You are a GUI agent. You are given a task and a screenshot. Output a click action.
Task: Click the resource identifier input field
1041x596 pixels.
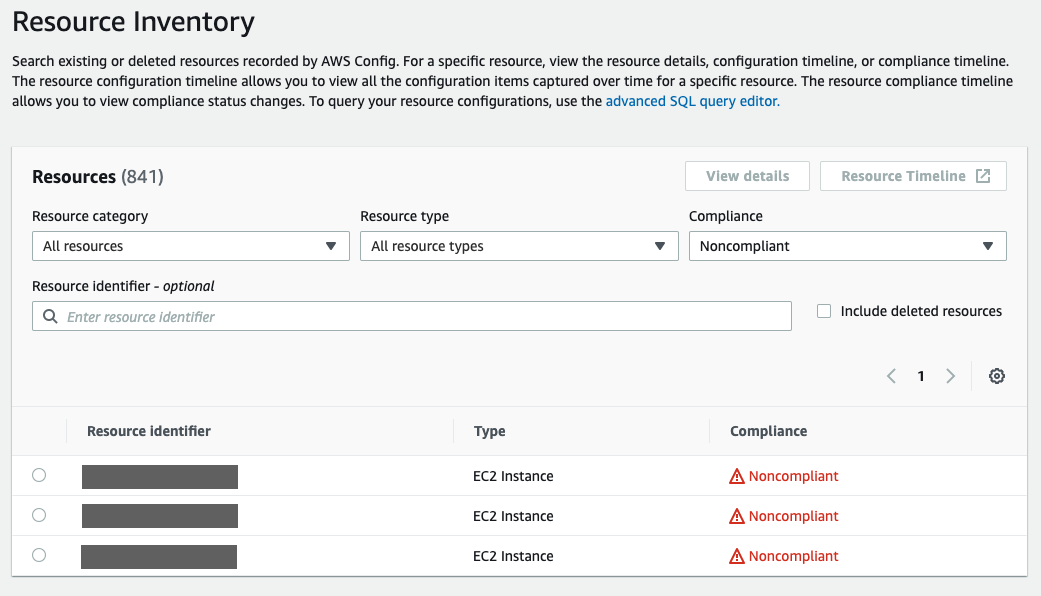(x=400, y=316)
